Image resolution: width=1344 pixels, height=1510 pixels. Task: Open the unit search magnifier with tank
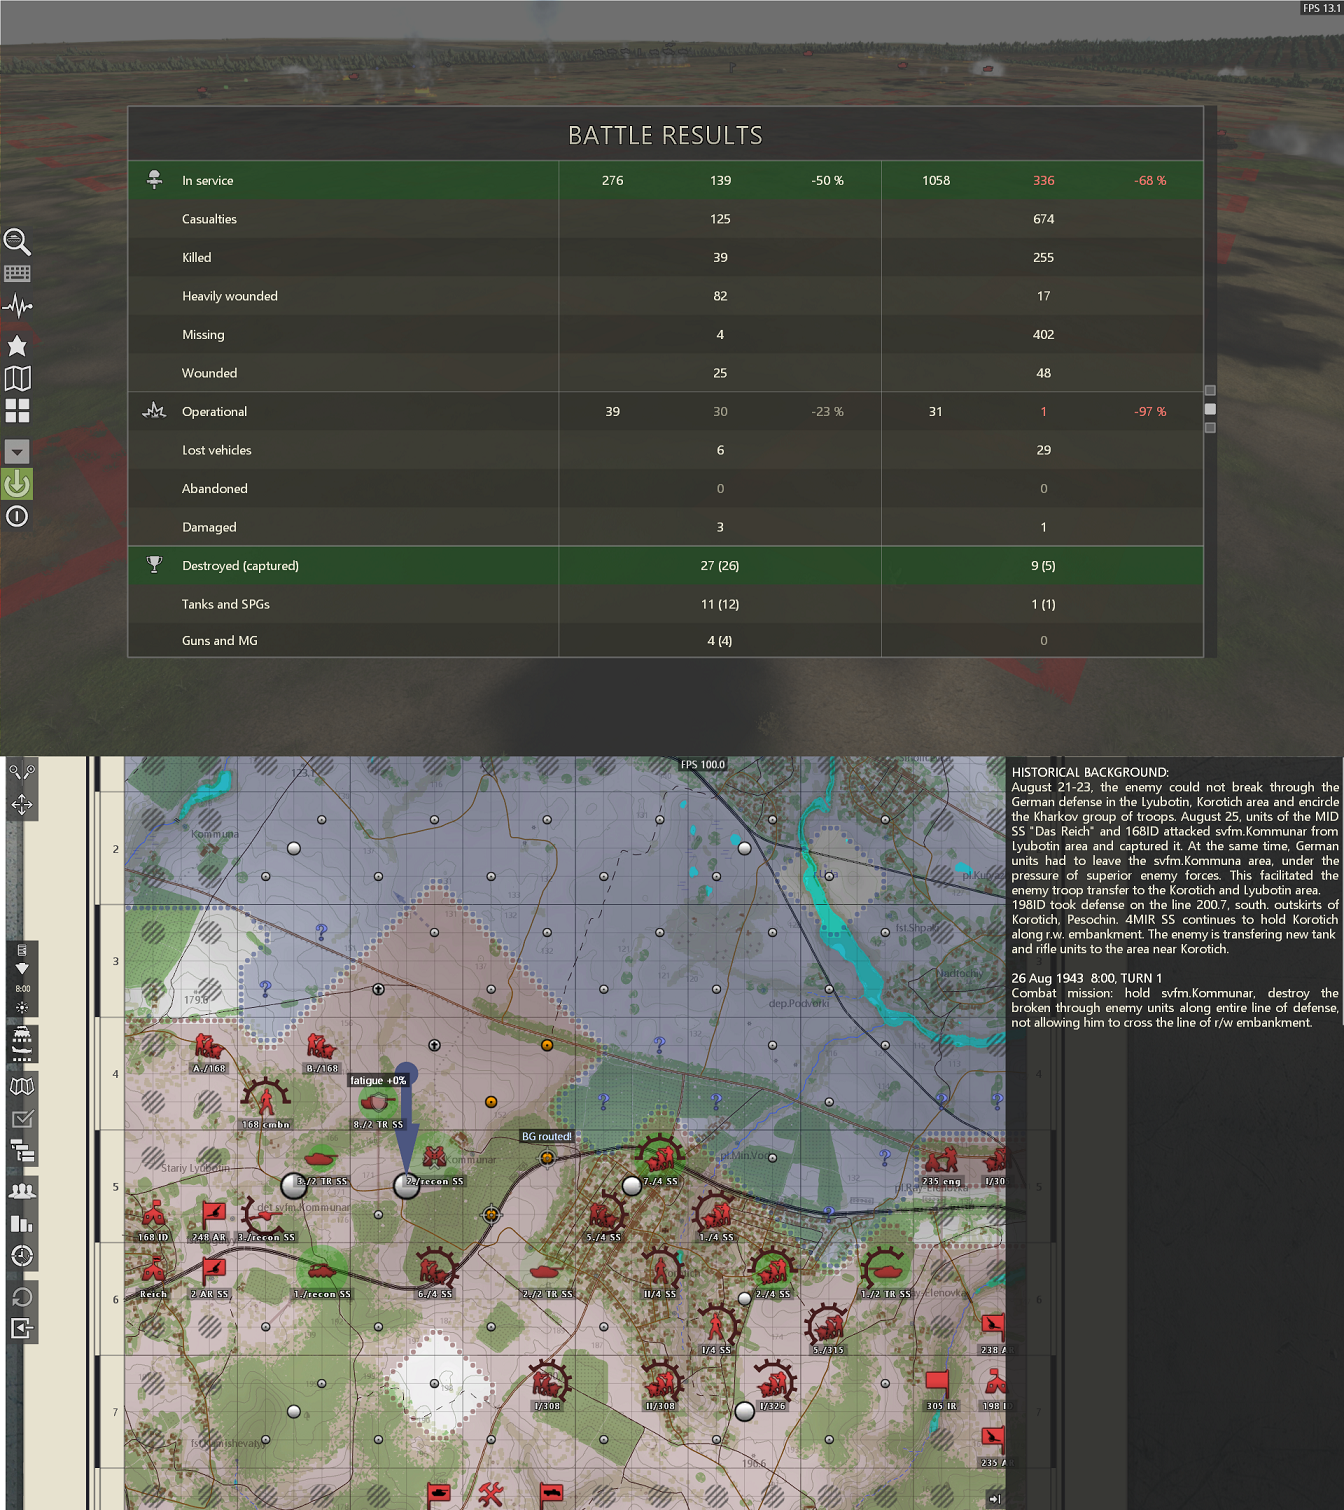pyautogui.click(x=17, y=241)
